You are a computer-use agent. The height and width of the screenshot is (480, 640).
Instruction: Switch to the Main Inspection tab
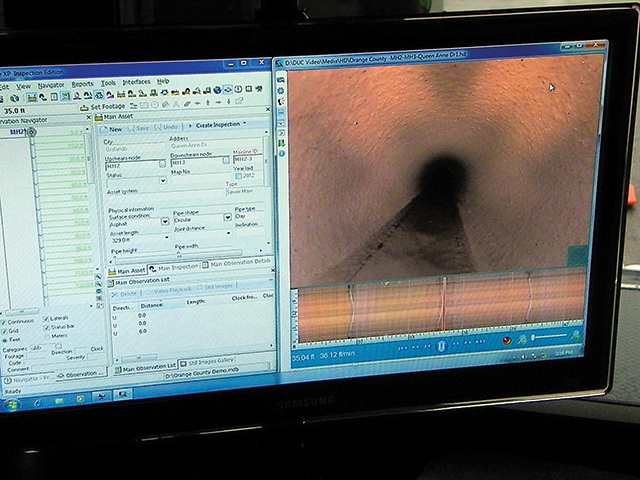176,267
